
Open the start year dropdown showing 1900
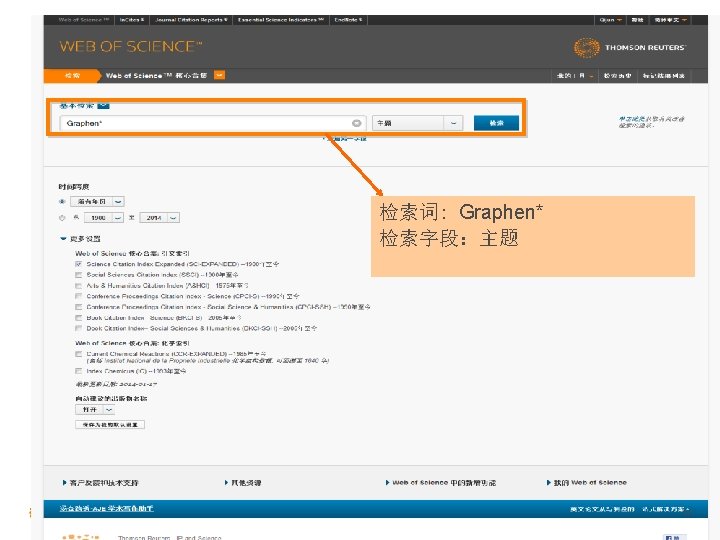104,218
